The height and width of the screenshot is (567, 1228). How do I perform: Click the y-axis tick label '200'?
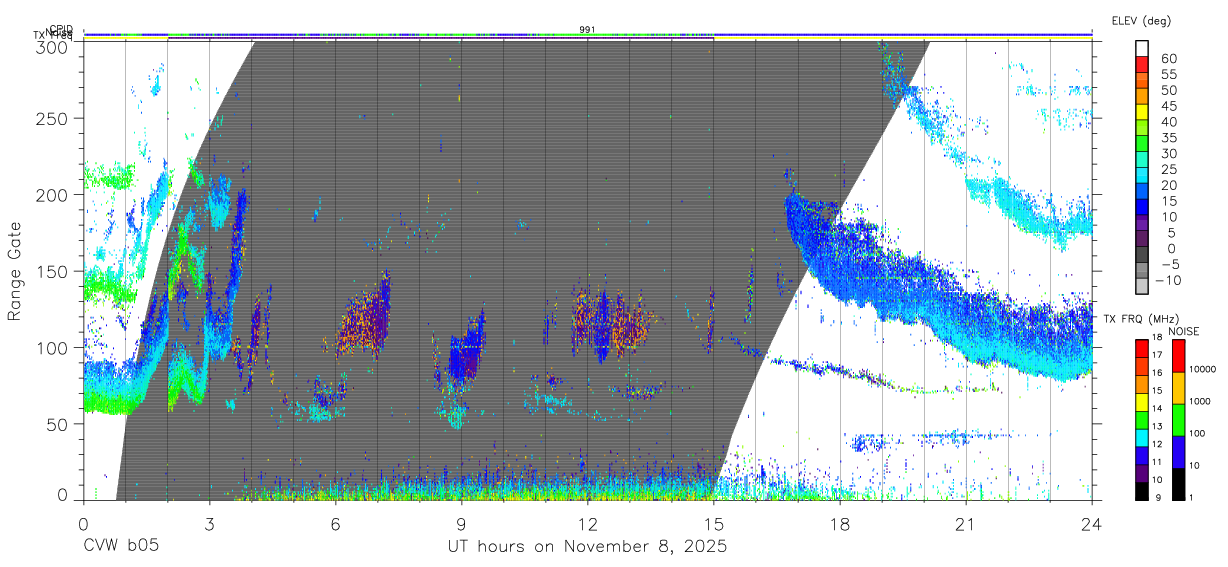(52, 195)
